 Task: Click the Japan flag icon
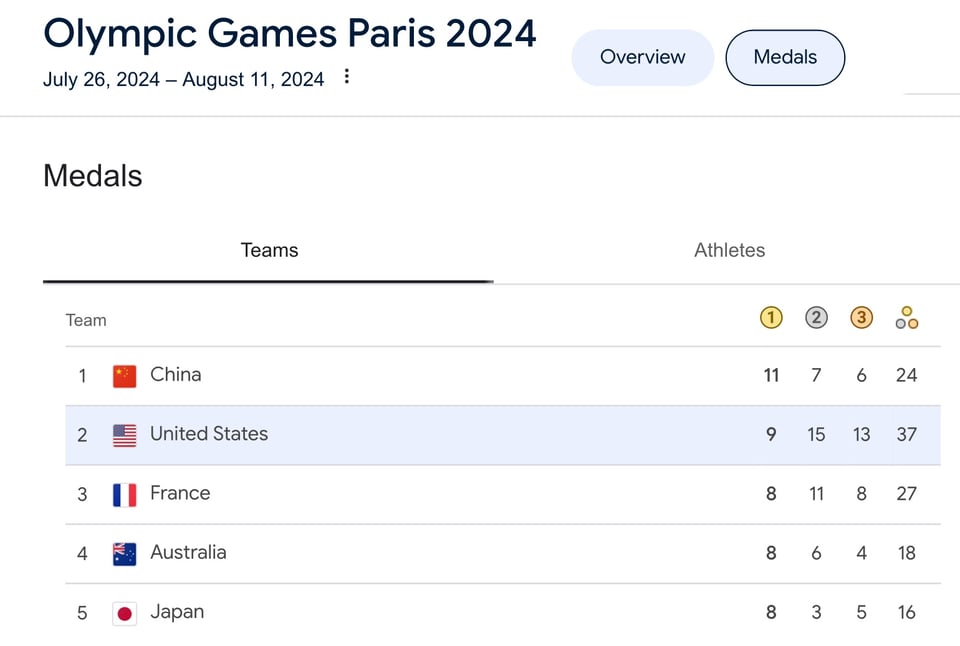click(x=125, y=612)
